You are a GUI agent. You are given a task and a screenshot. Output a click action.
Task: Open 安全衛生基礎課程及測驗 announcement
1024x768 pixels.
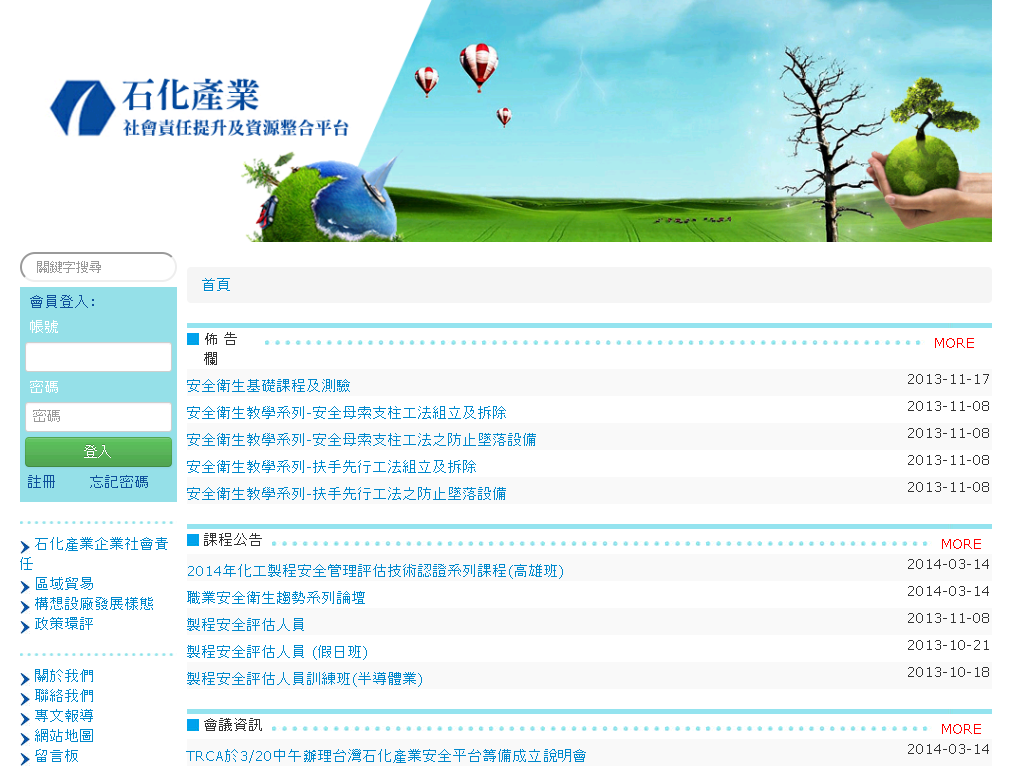pyautogui.click(x=268, y=386)
